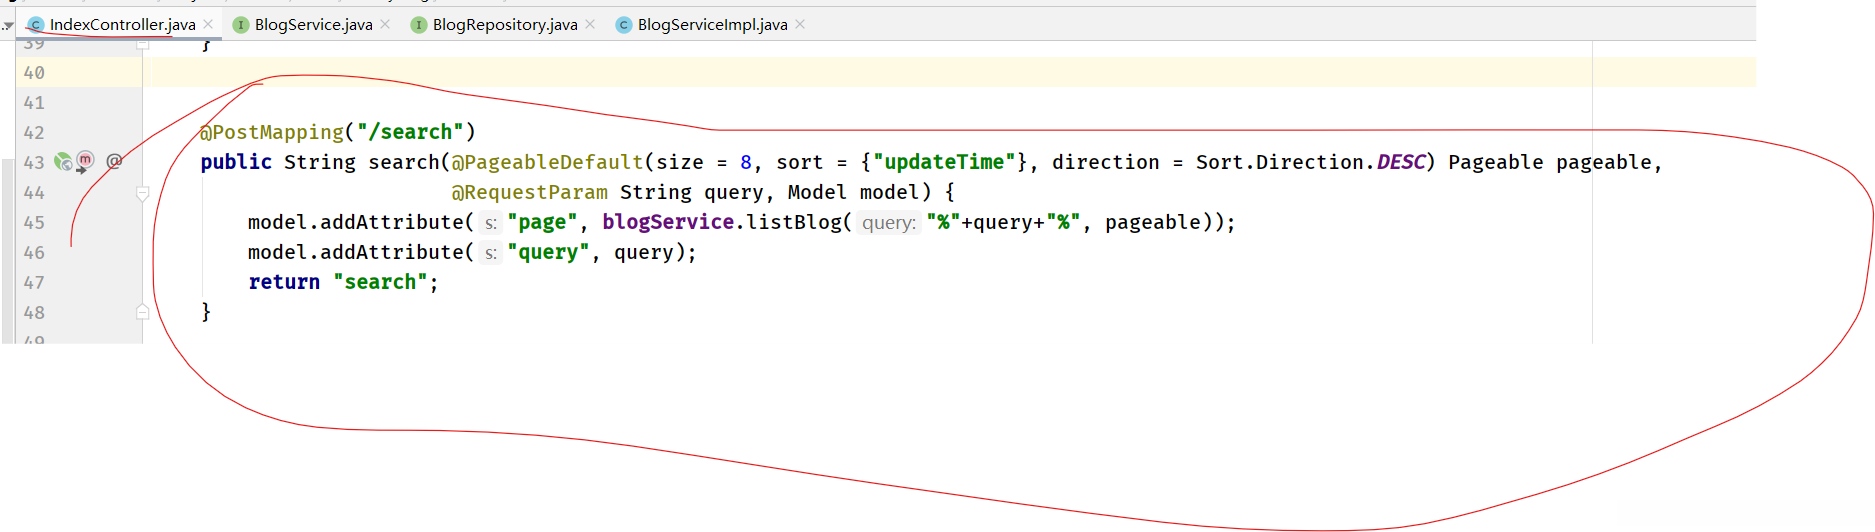This screenshot has height=532, width=1875.
Task: Click the 'return' keyword on line 47
Action: (x=284, y=282)
